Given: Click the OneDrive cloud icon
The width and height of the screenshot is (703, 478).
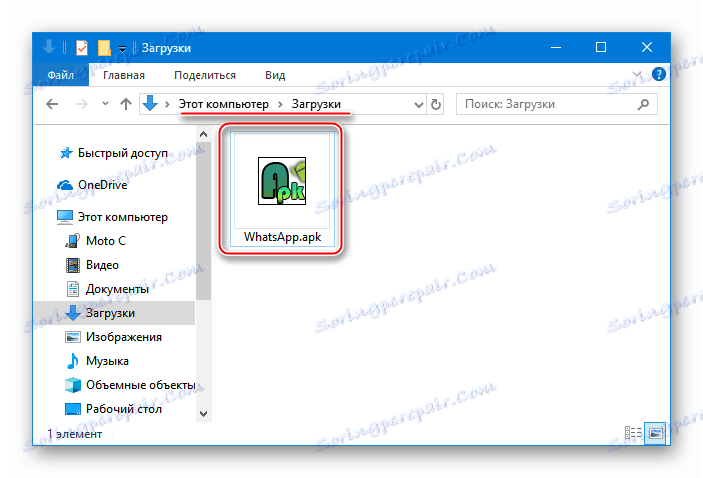Looking at the screenshot, I should pos(65,185).
